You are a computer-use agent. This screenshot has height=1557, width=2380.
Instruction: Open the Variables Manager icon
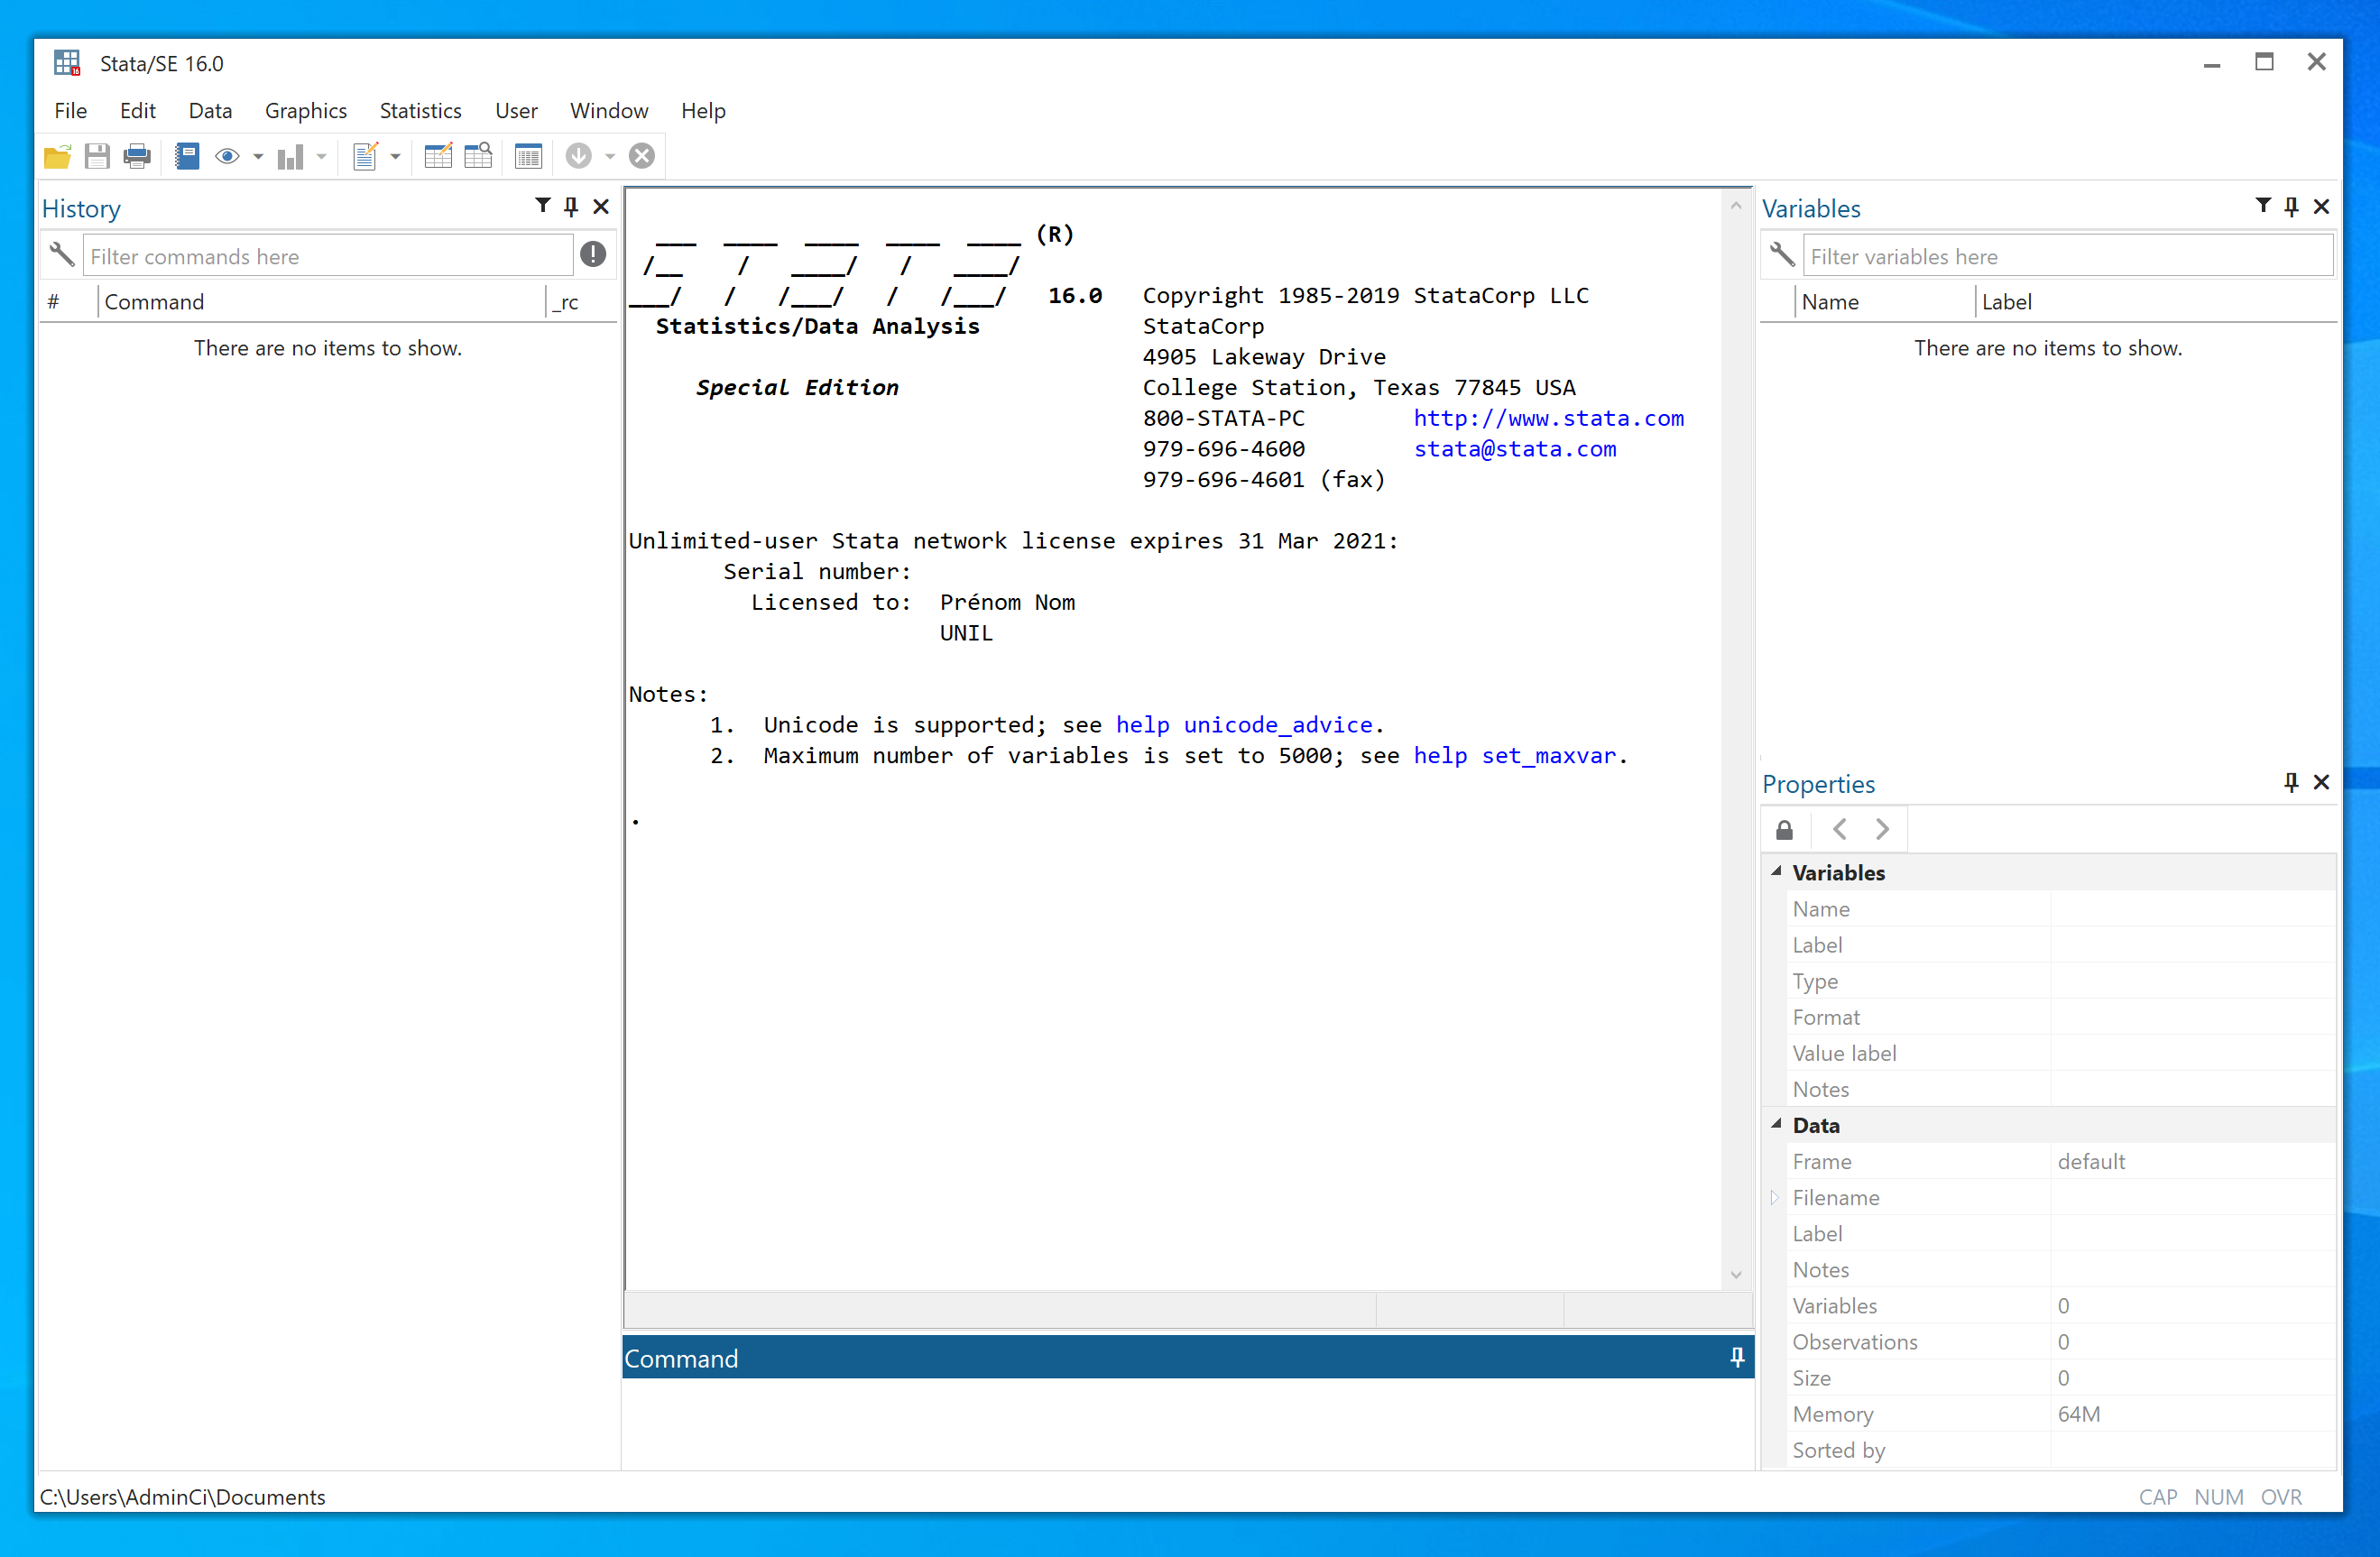(x=528, y=157)
